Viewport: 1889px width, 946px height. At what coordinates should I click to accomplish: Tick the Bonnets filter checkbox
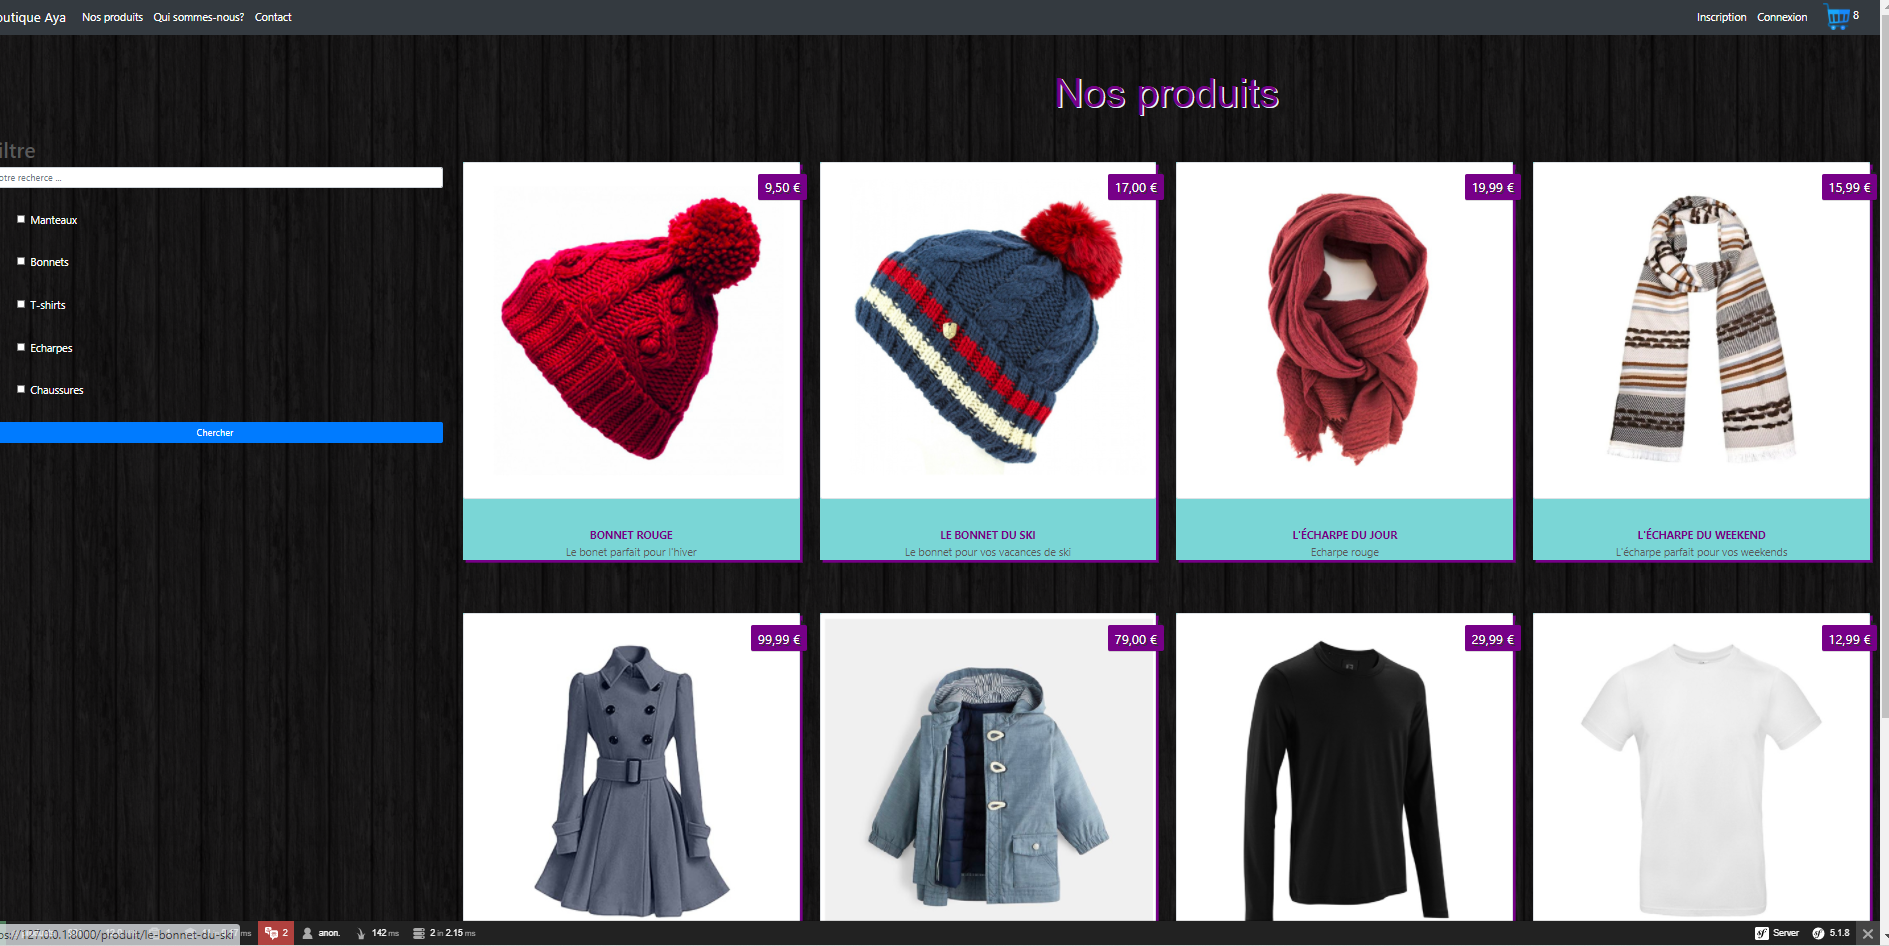(x=21, y=261)
